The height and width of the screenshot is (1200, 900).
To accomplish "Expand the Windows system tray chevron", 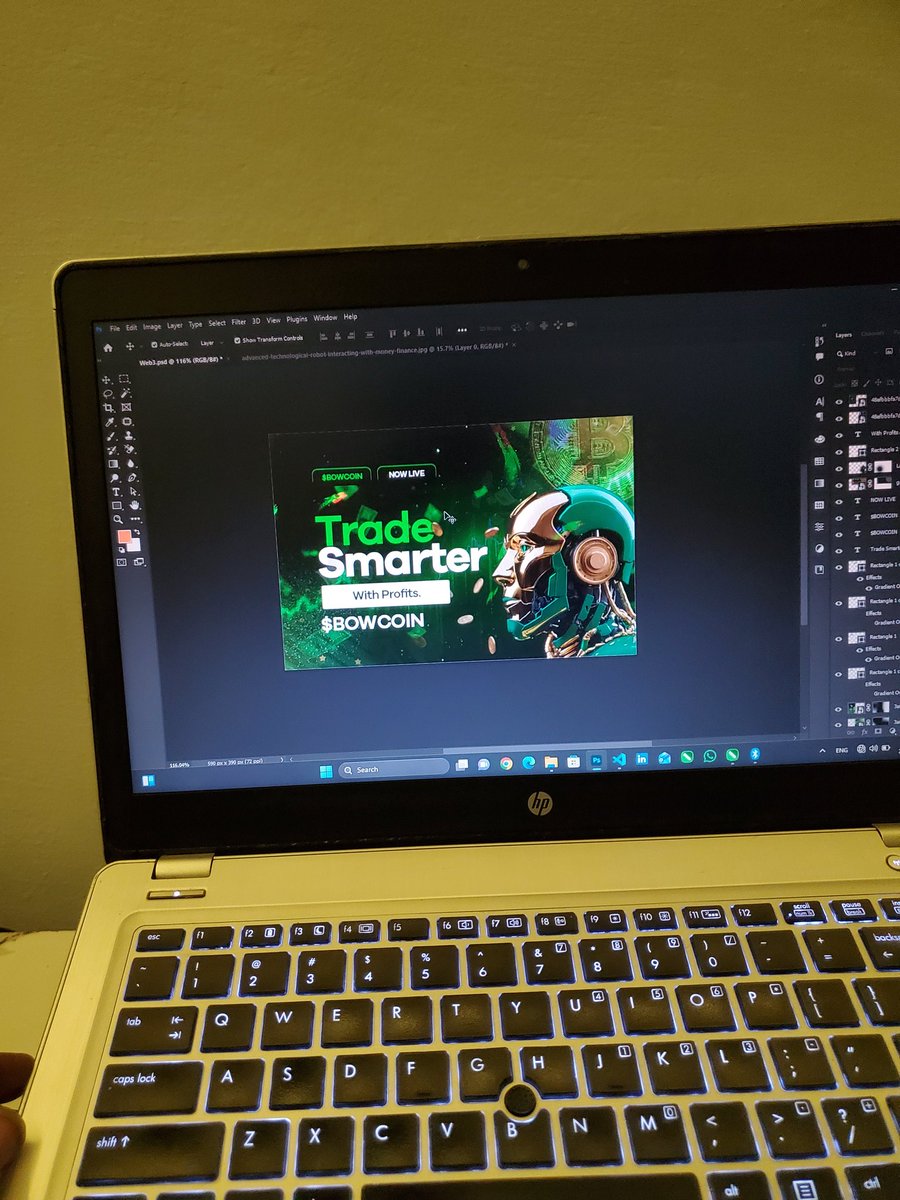I will [x=822, y=750].
